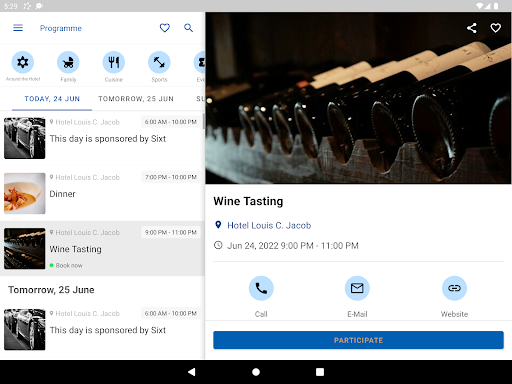The height and width of the screenshot is (384, 512).
Task: Tap Android home navigation button
Action: [x=256, y=372]
